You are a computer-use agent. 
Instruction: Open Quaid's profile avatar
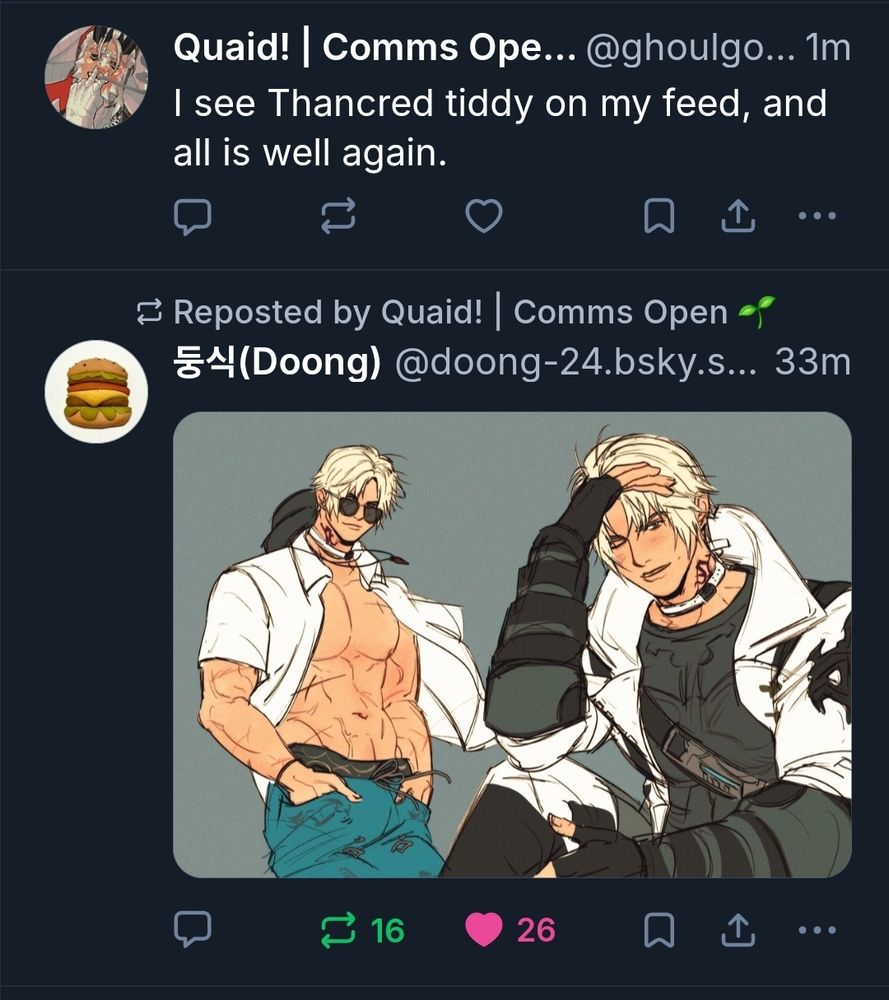click(96, 77)
